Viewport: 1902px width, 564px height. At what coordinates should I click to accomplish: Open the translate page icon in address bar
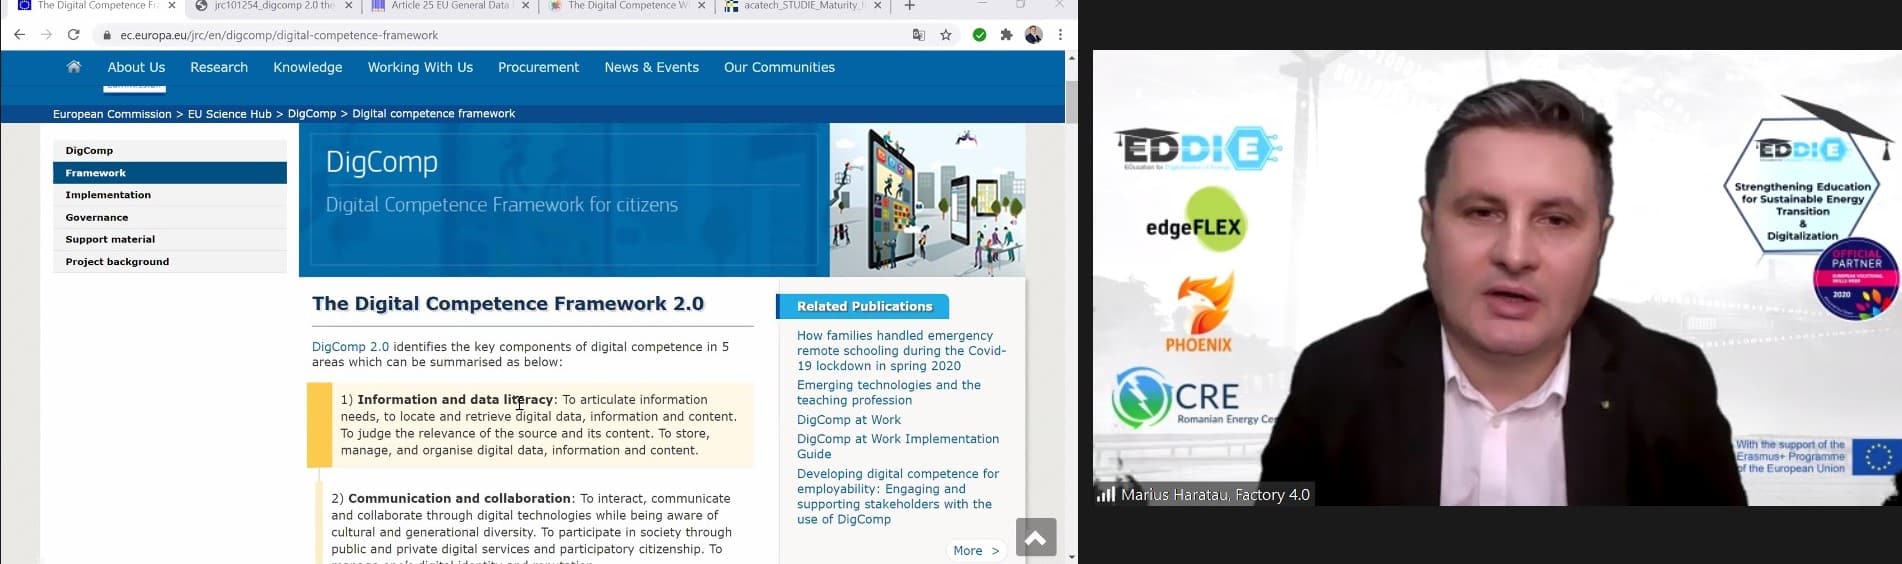[919, 35]
